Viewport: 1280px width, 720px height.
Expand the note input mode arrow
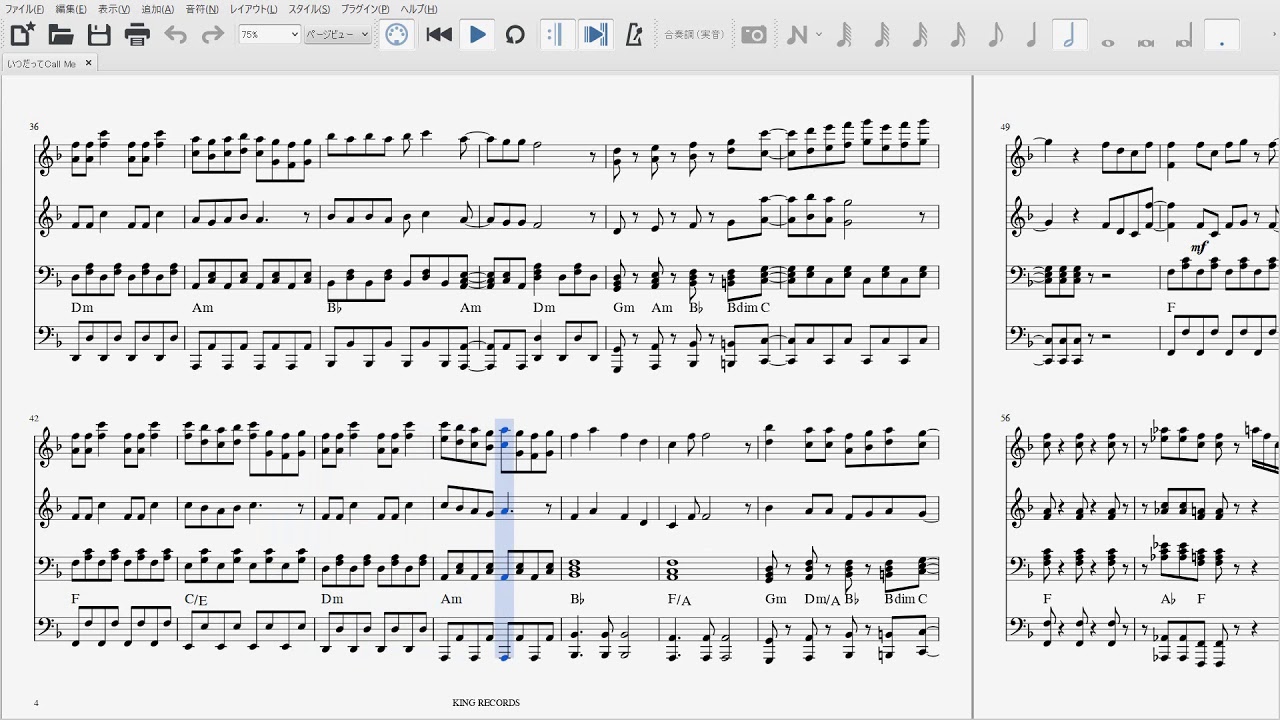[x=819, y=35]
